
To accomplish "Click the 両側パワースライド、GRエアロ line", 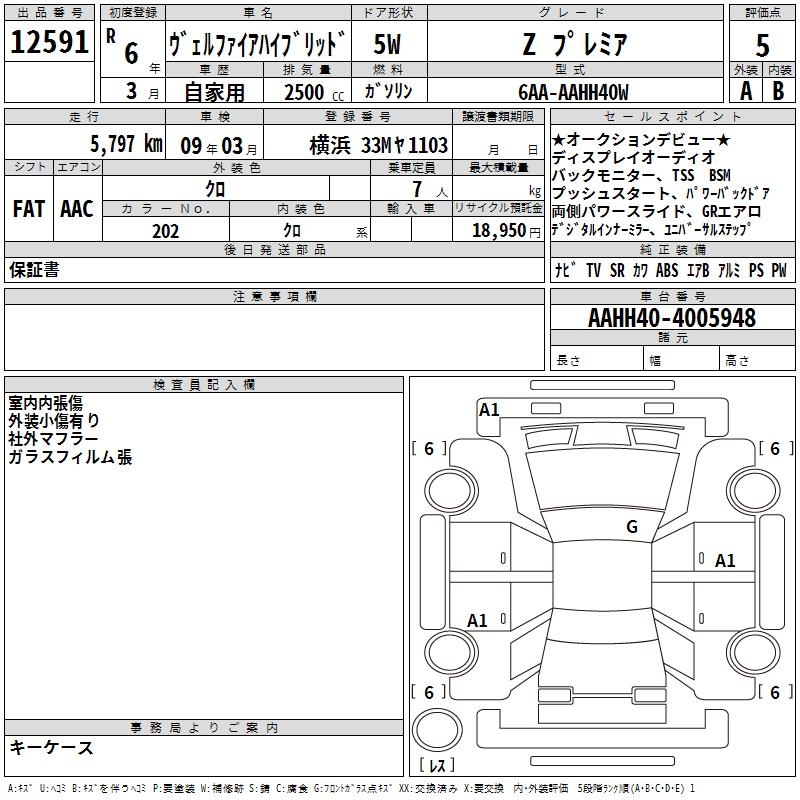I will (x=656, y=211).
